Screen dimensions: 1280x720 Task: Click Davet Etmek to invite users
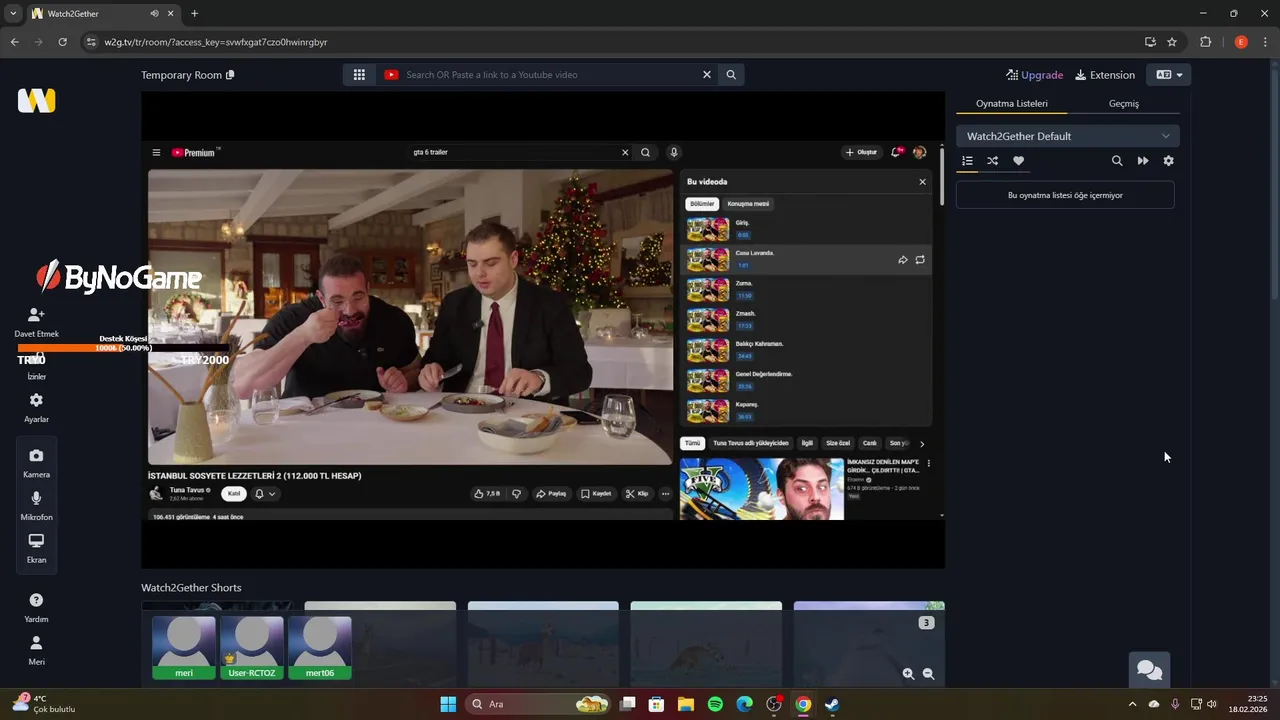pyautogui.click(x=36, y=322)
